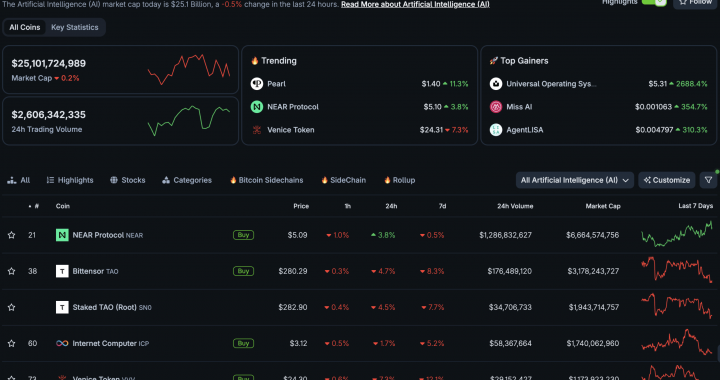Click the 24h Trading Volume sparkline
720x380 pixels.
point(189,121)
